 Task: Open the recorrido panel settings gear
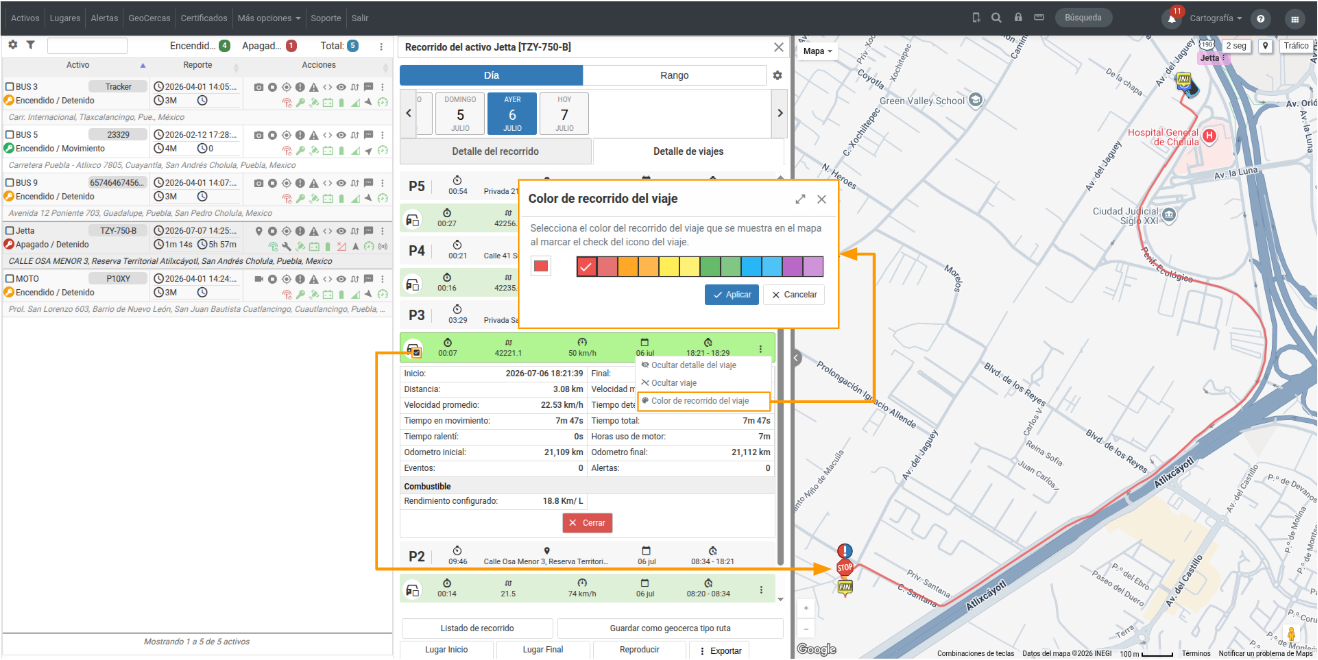tap(777, 75)
